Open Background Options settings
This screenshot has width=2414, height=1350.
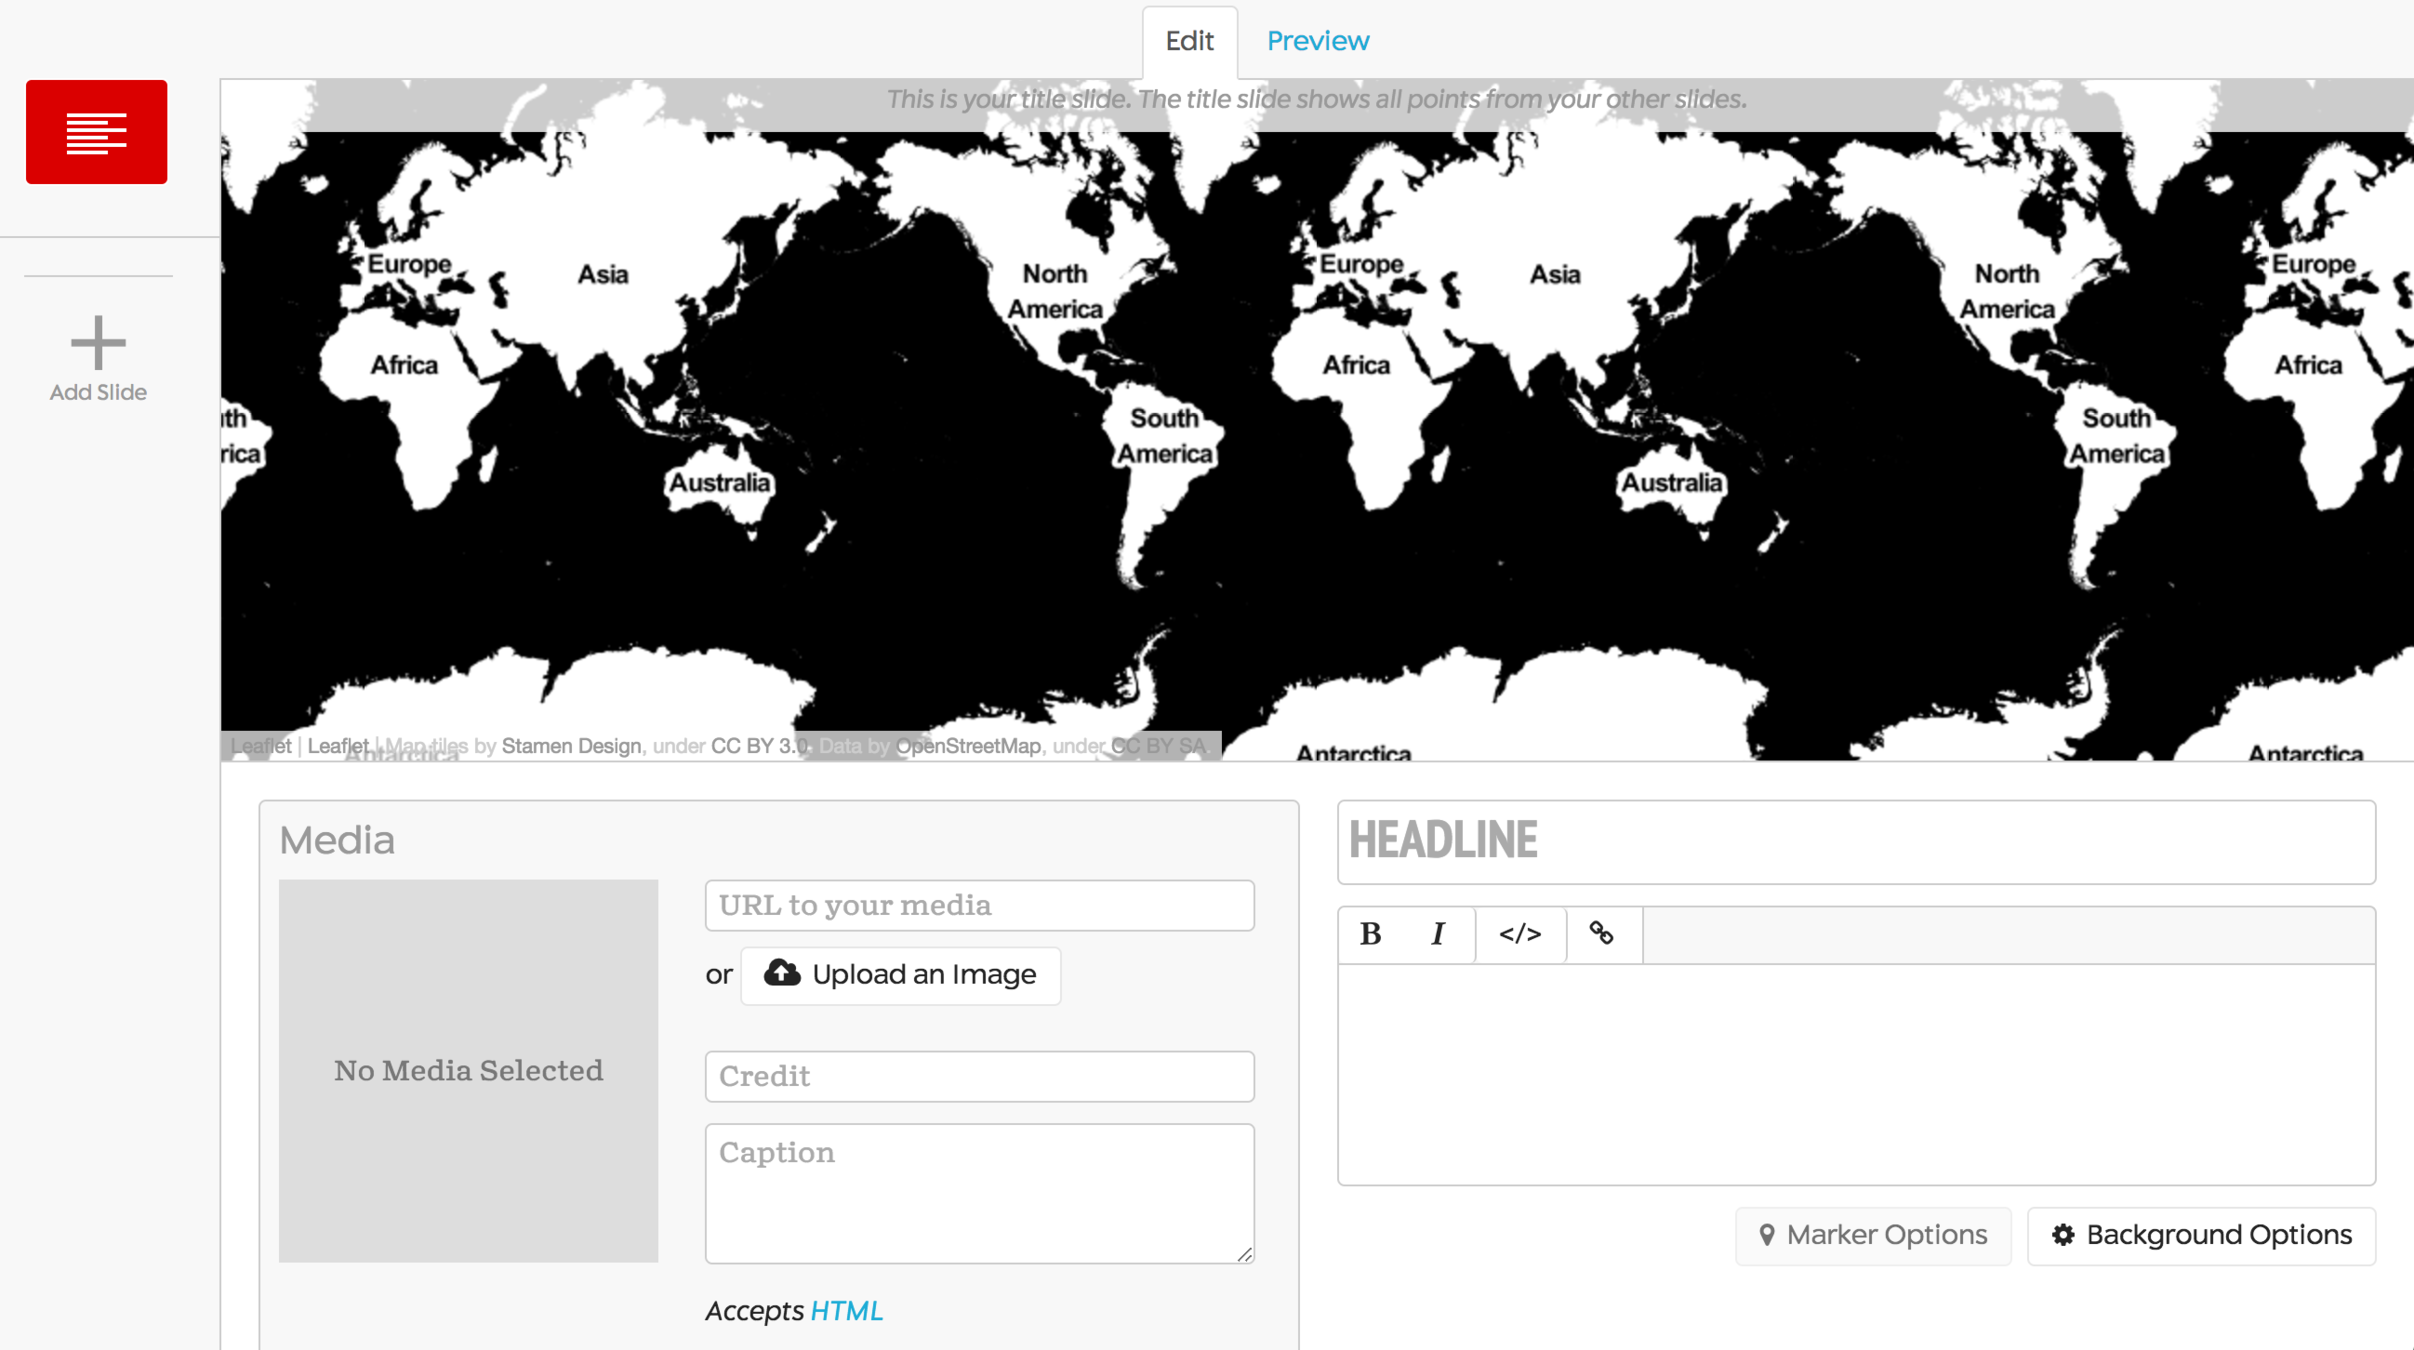[2201, 1235]
